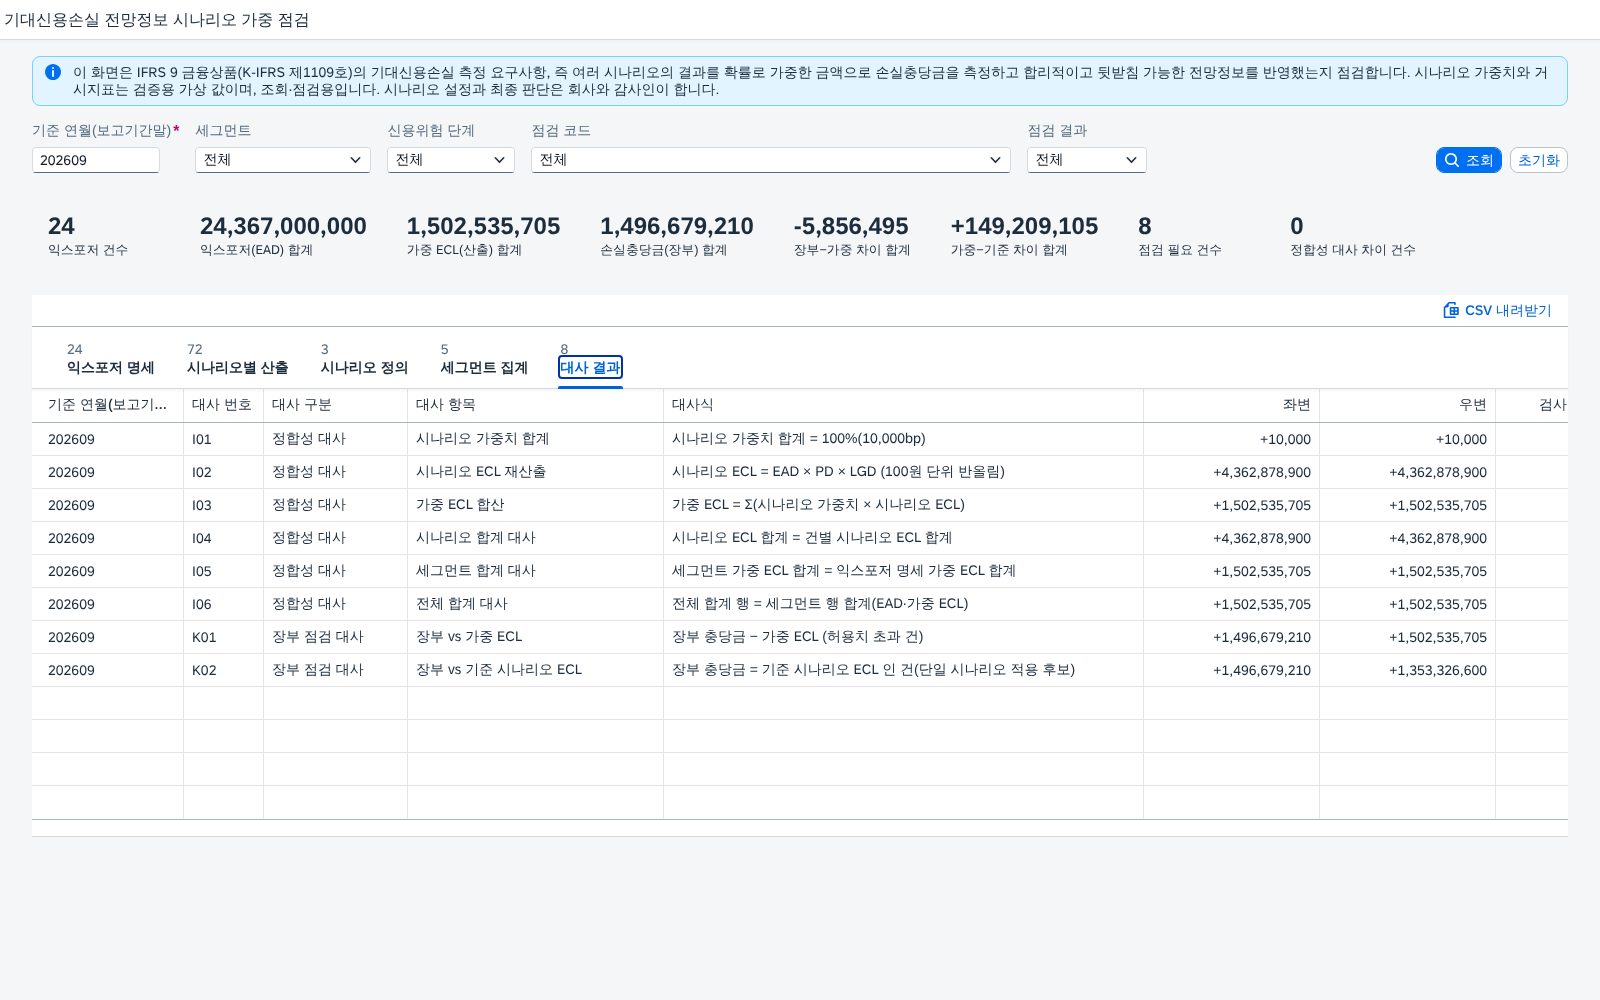Click the magnifier icon on the 조회 button
This screenshot has width=1600, height=1000.
click(1452, 160)
